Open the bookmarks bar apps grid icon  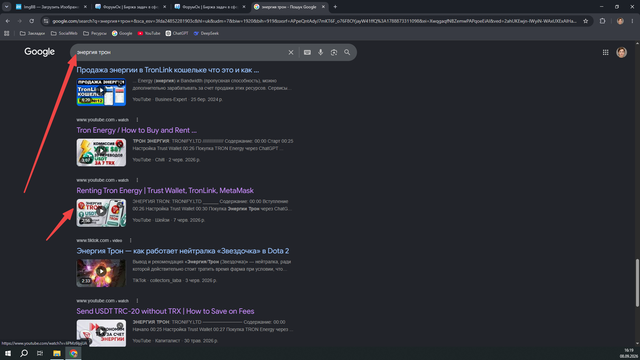[x=7, y=33]
